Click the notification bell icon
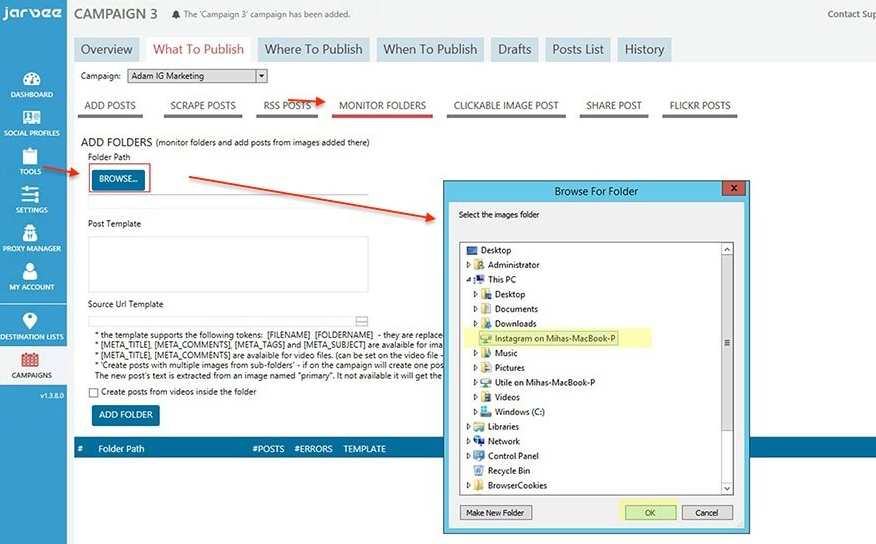 (x=176, y=15)
